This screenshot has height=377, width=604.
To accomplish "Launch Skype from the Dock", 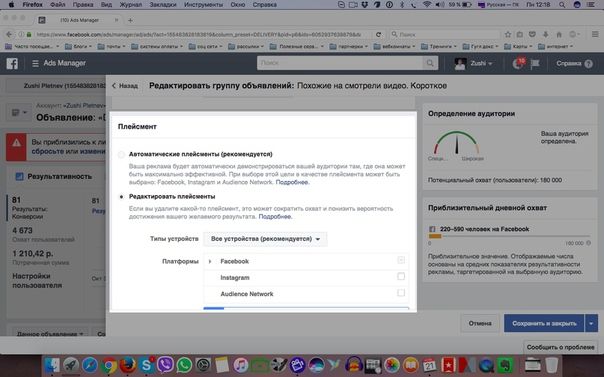I will pos(146,365).
